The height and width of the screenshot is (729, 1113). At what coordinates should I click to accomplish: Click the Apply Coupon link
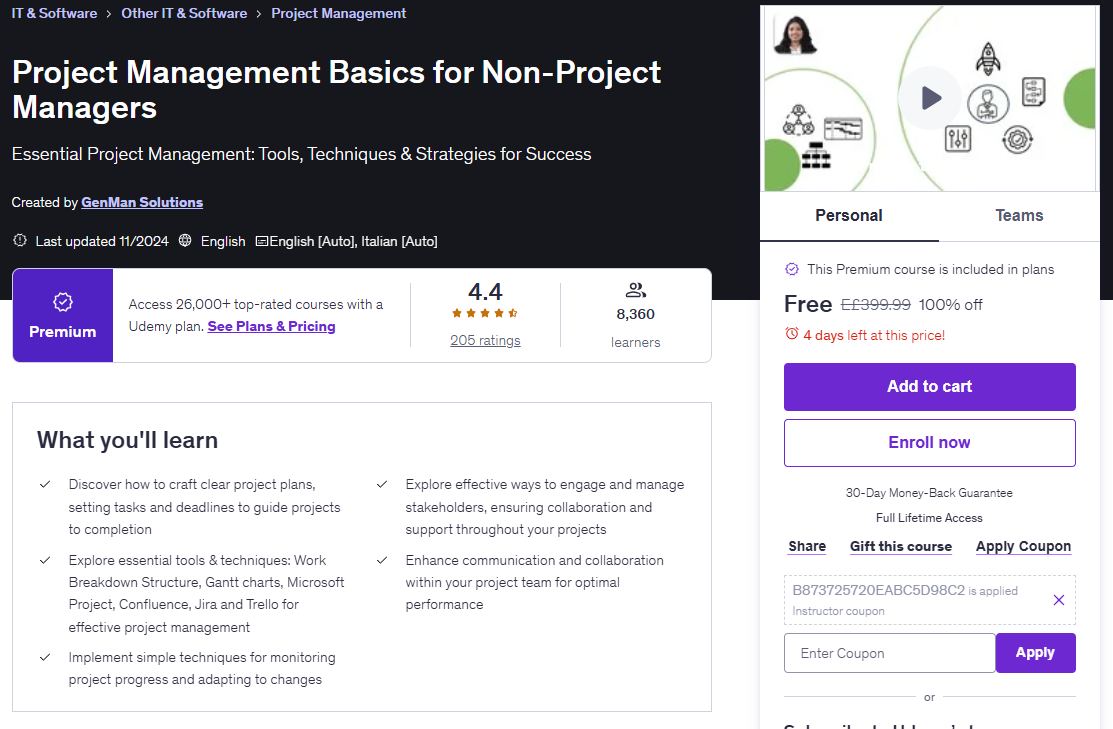click(x=1023, y=547)
